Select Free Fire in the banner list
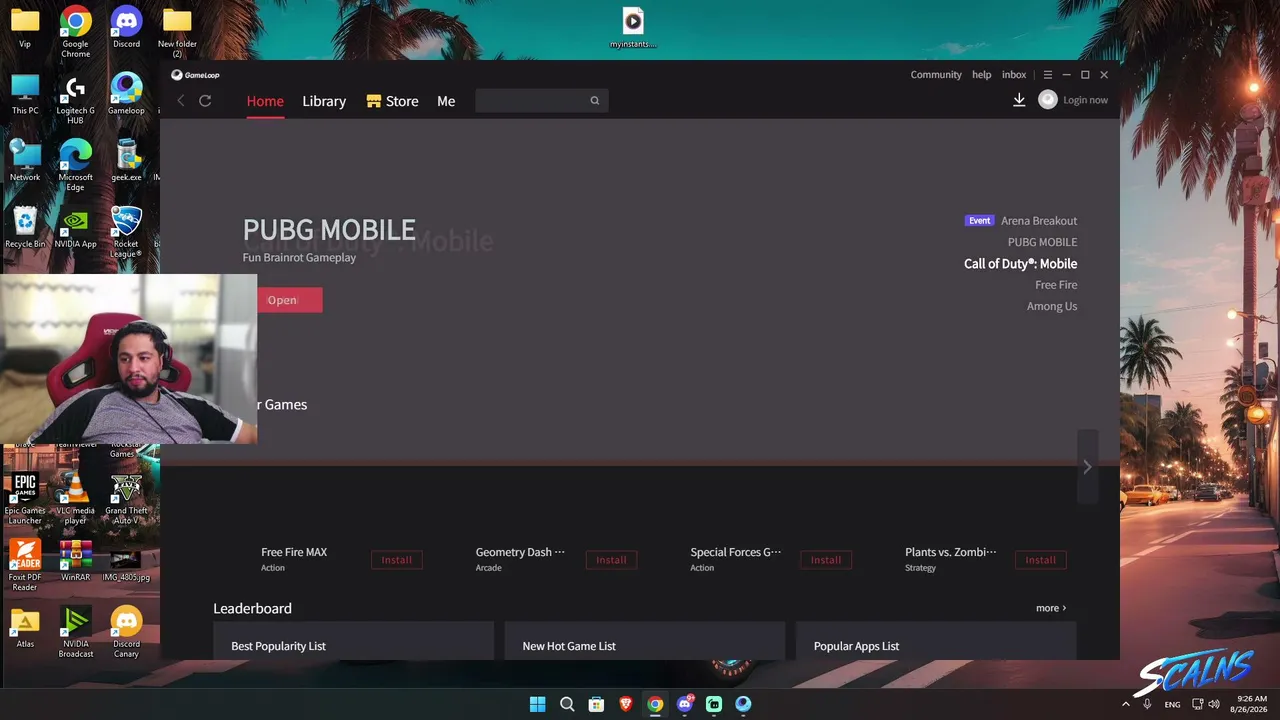Screen dimensions: 1280x720 pos(1056,285)
